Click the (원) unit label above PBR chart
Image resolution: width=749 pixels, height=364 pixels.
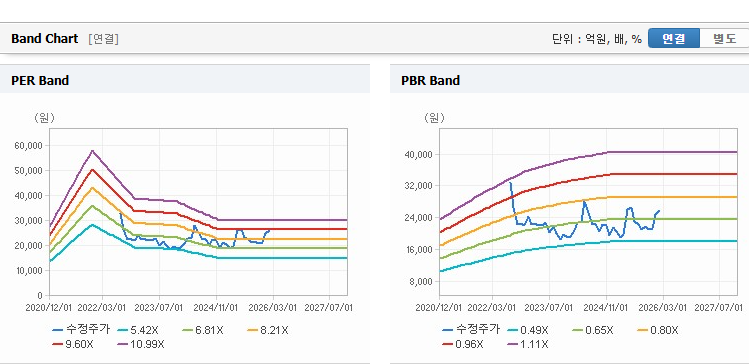(x=435, y=118)
